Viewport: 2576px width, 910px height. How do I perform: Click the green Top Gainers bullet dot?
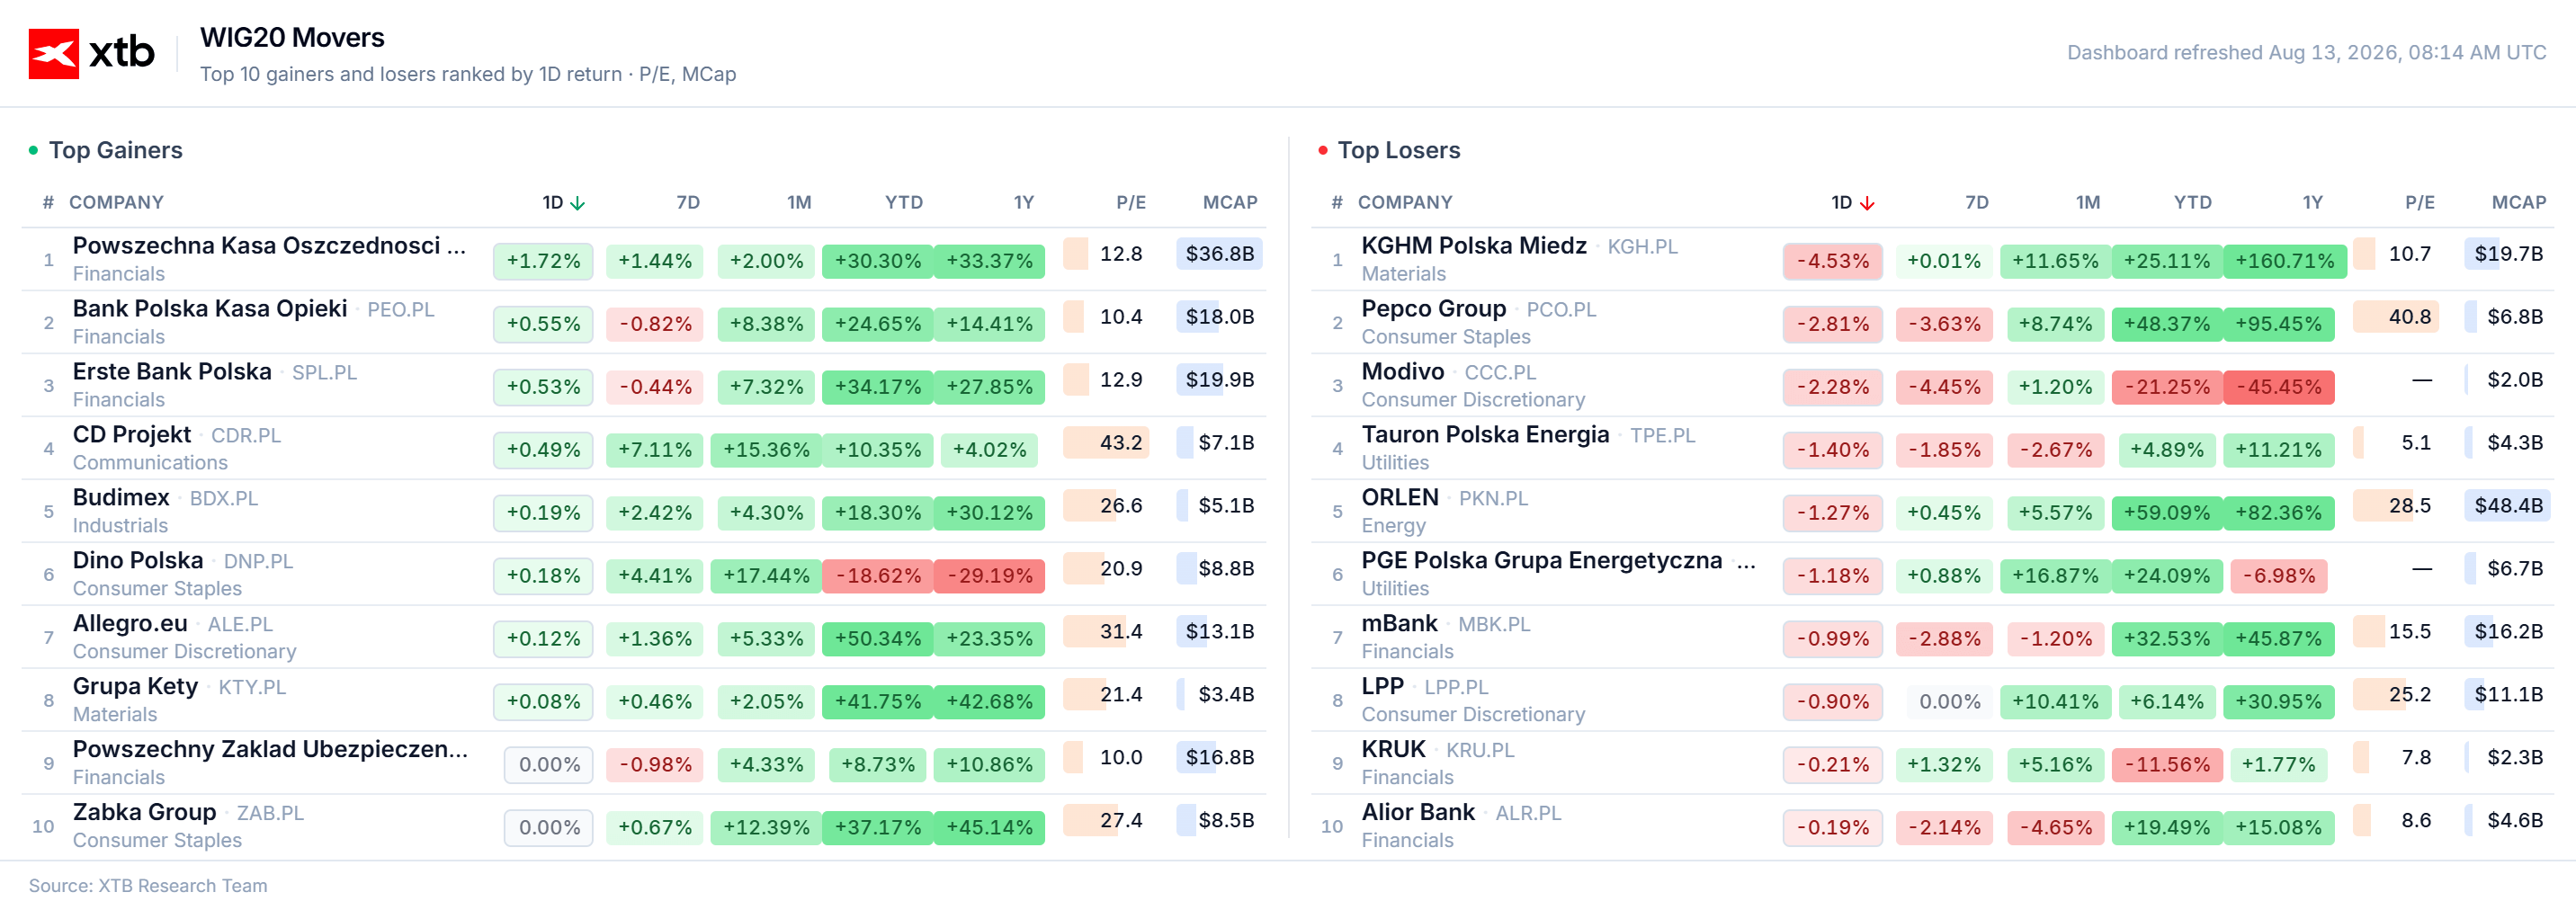[33, 150]
